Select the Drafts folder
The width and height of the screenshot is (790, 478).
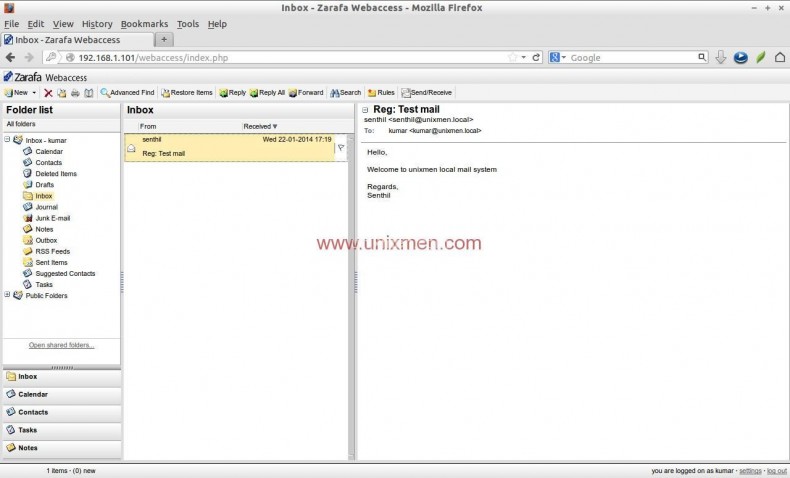[x=44, y=184]
